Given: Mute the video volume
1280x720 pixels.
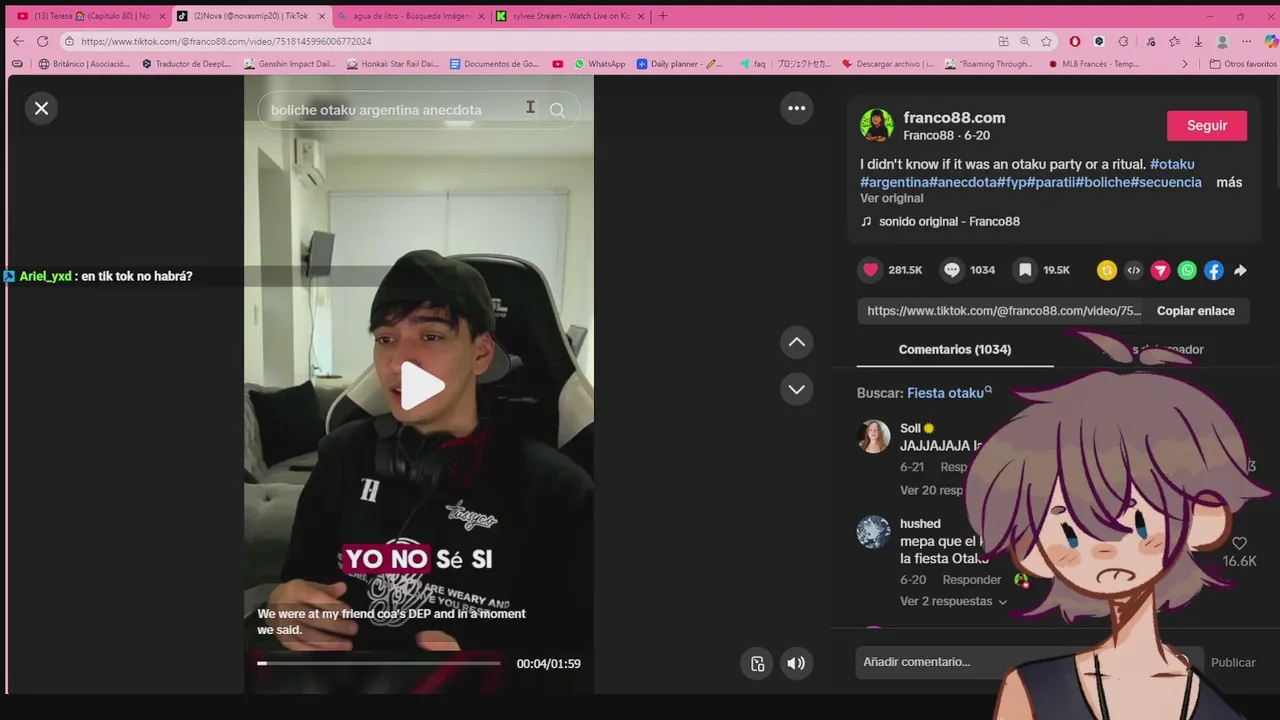Looking at the screenshot, I should click(x=796, y=663).
